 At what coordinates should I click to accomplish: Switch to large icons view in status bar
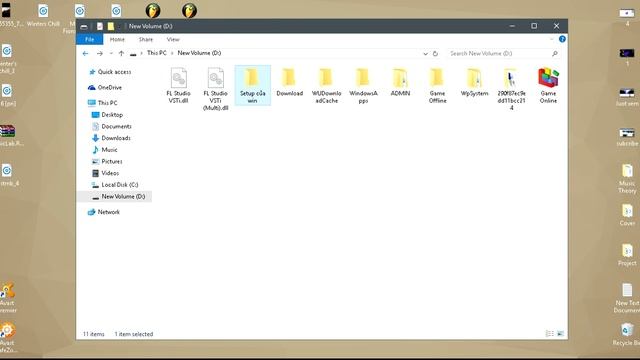[560, 334]
